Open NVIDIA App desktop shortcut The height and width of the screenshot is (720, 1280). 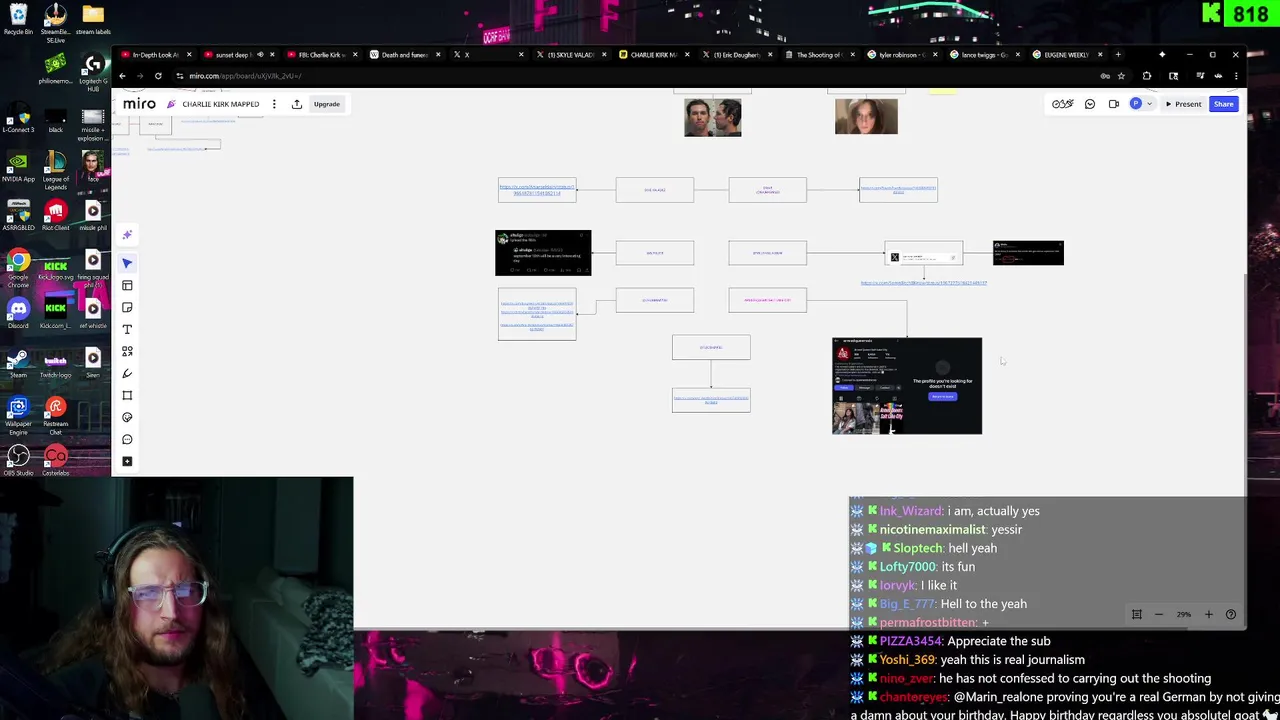click(x=18, y=167)
